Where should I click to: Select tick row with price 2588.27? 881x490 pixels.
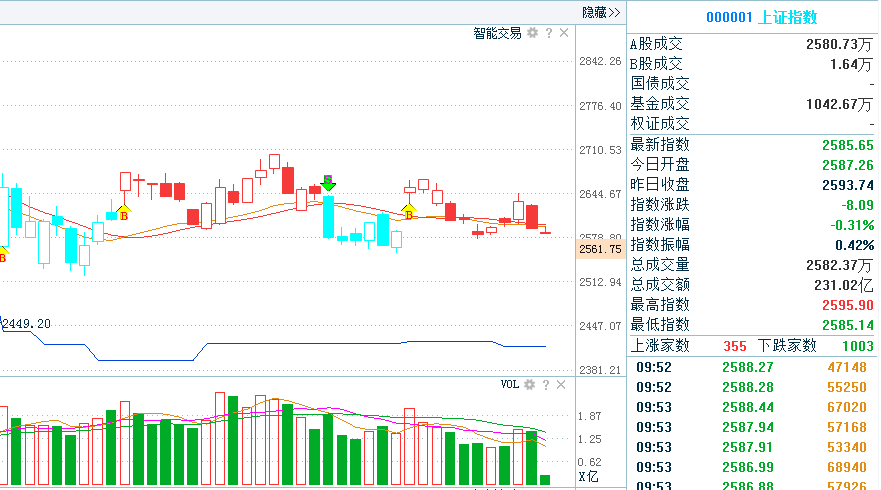pos(752,368)
